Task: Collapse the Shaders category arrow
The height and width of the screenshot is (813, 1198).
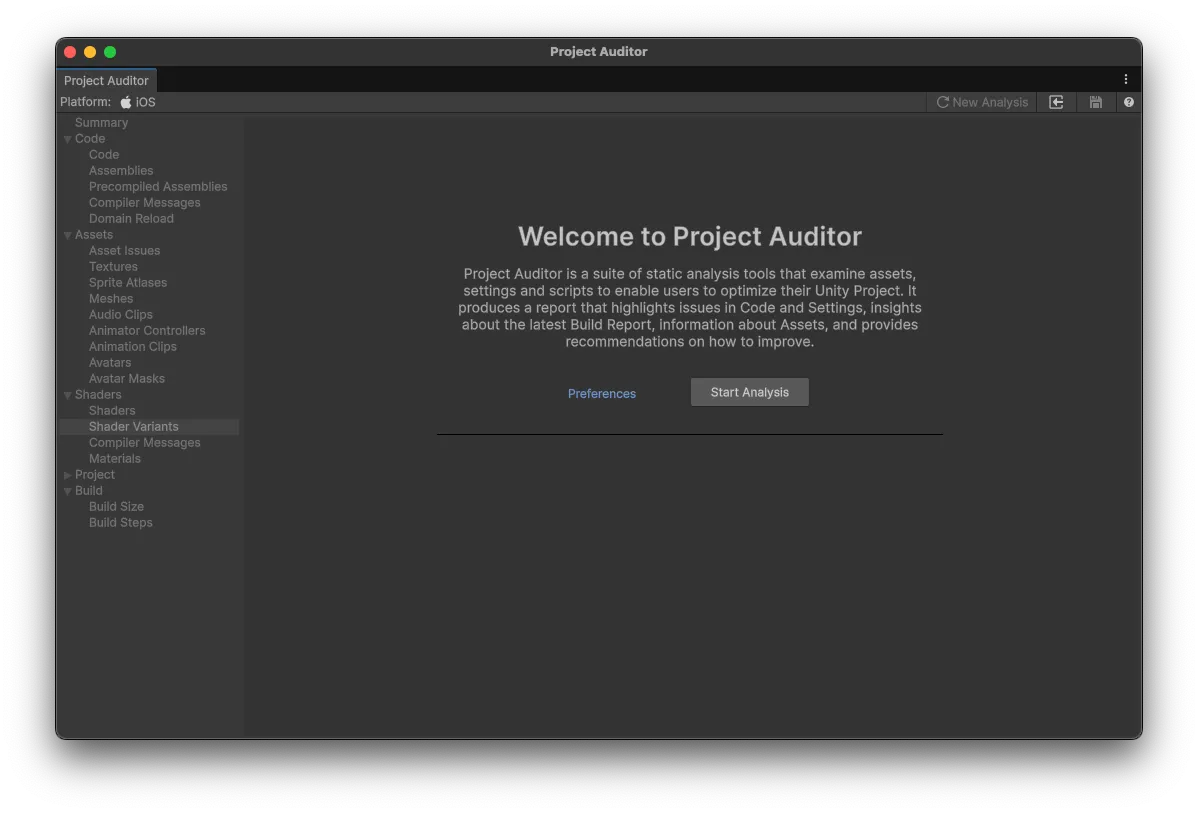Action: point(68,395)
